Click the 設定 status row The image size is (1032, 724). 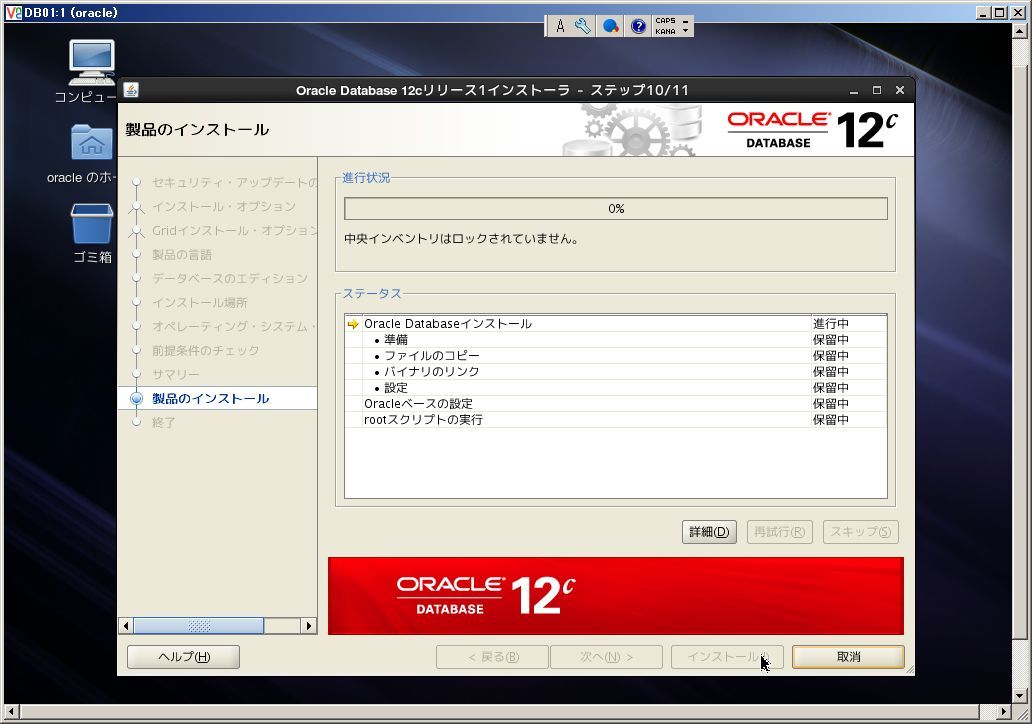(x=616, y=388)
